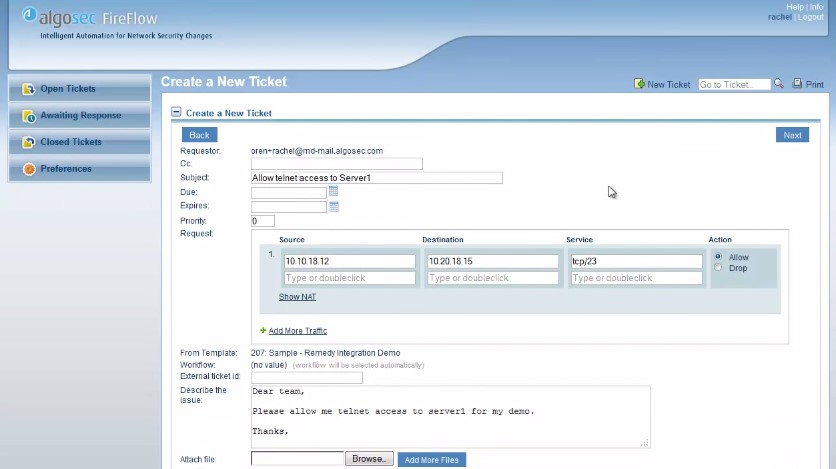This screenshot has width=836, height=469.
Task: Open the Open Tickets menu
Action: (80, 88)
